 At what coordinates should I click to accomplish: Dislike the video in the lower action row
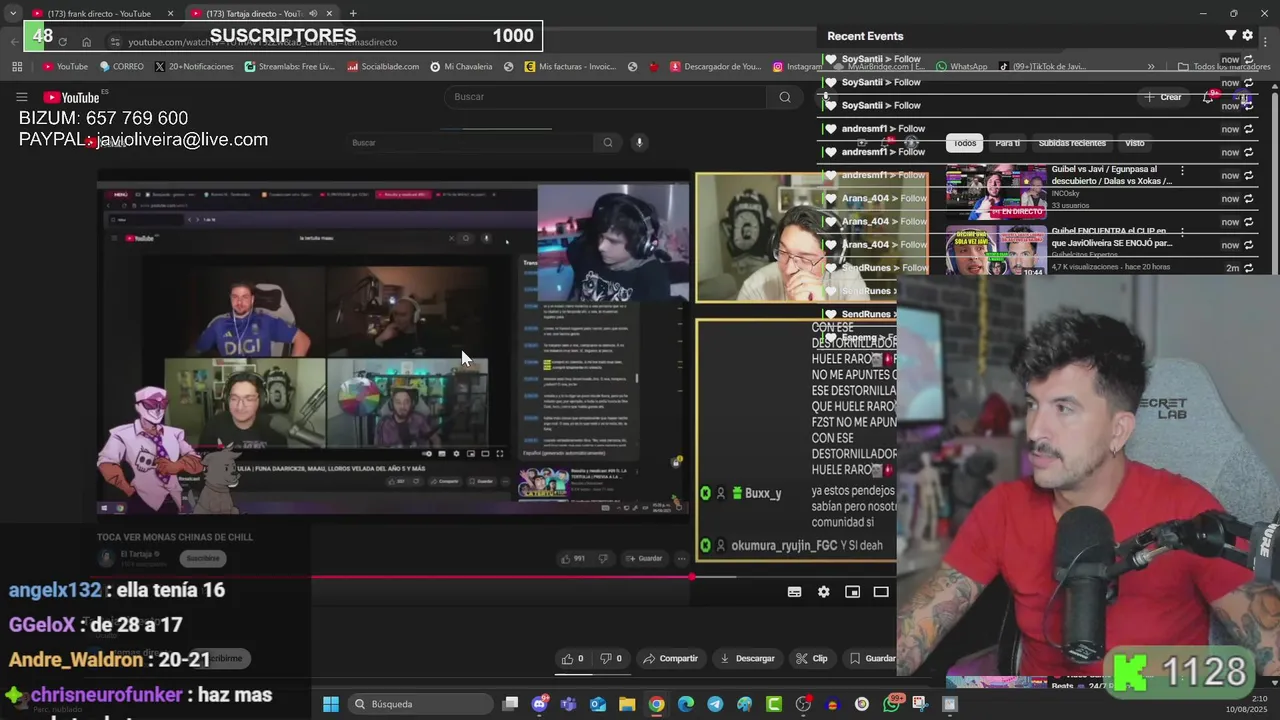pos(611,658)
